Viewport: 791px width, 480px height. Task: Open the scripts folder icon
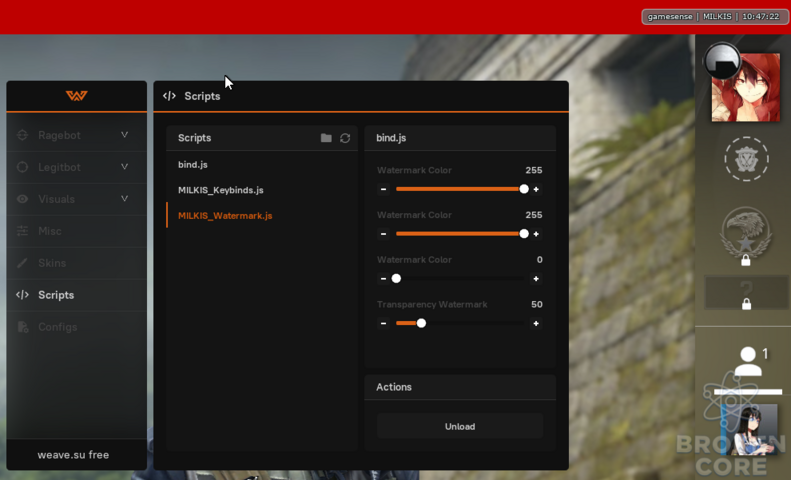[326, 138]
